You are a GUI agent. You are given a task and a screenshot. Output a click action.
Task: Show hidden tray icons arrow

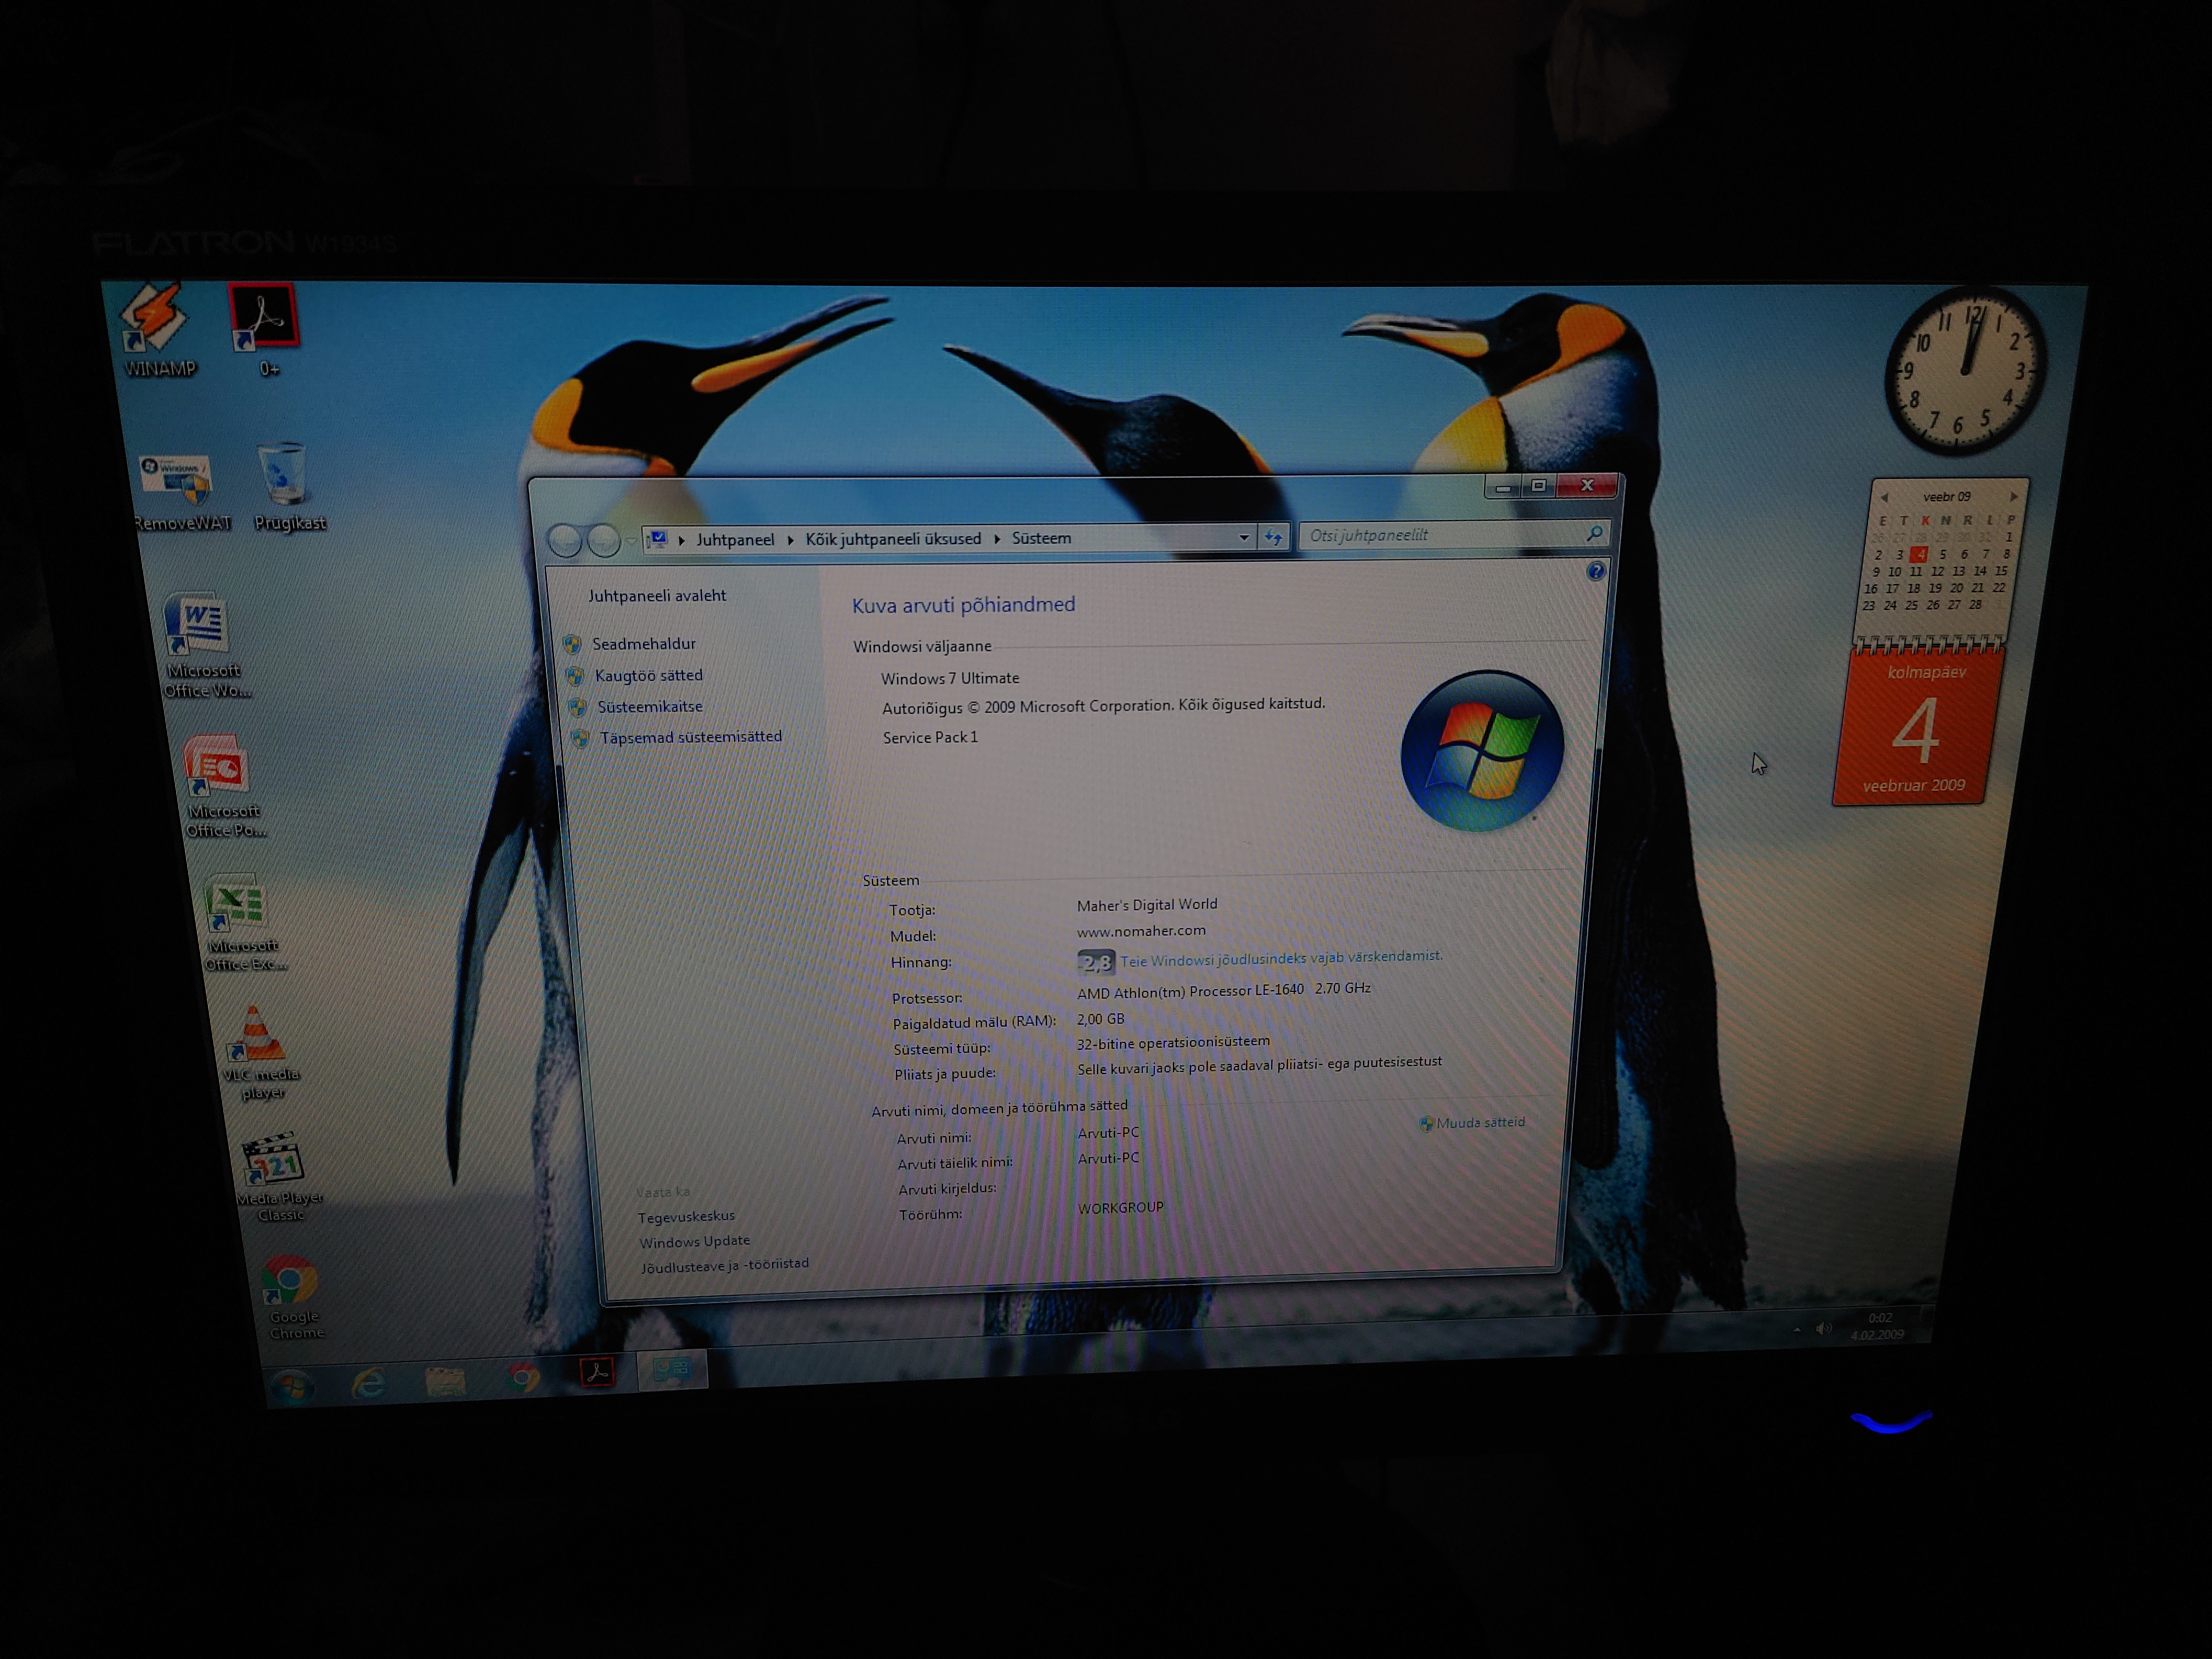(x=1797, y=1330)
